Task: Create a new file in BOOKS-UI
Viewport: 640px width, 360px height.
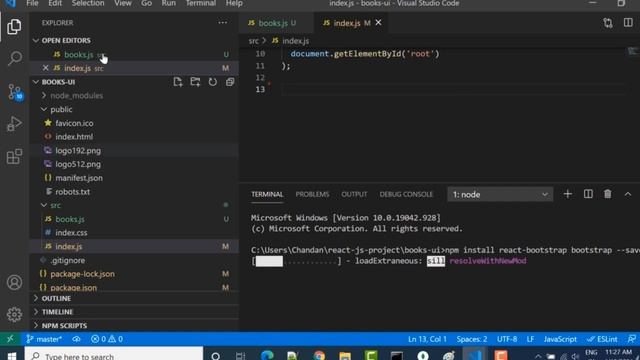Action: pos(178,82)
